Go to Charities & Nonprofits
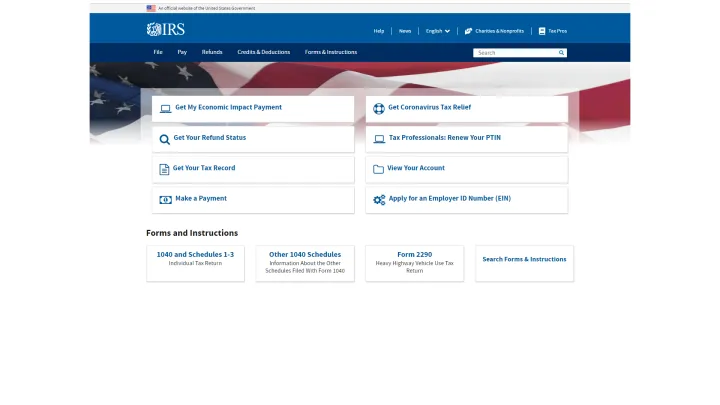The width and height of the screenshot is (720, 405). [500, 31]
